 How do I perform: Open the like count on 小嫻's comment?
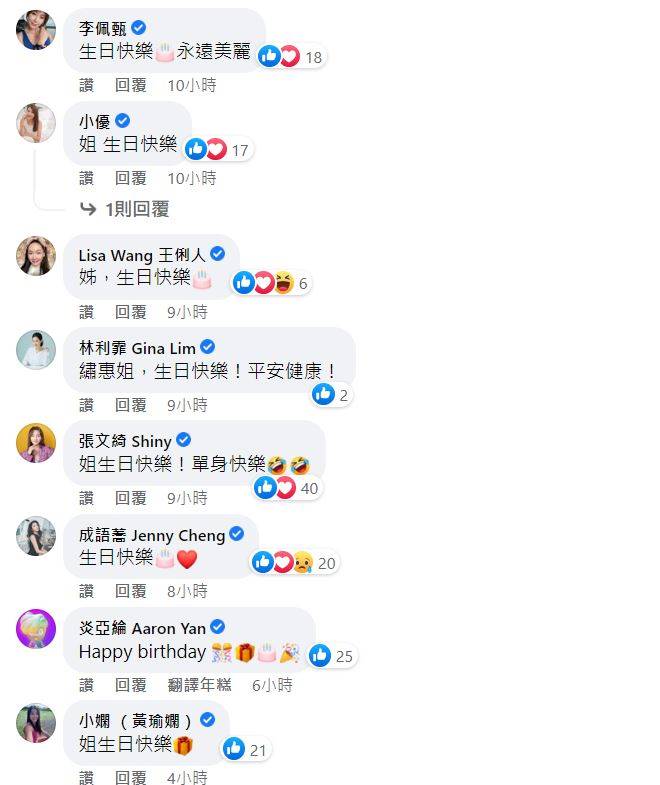coord(245,749)
